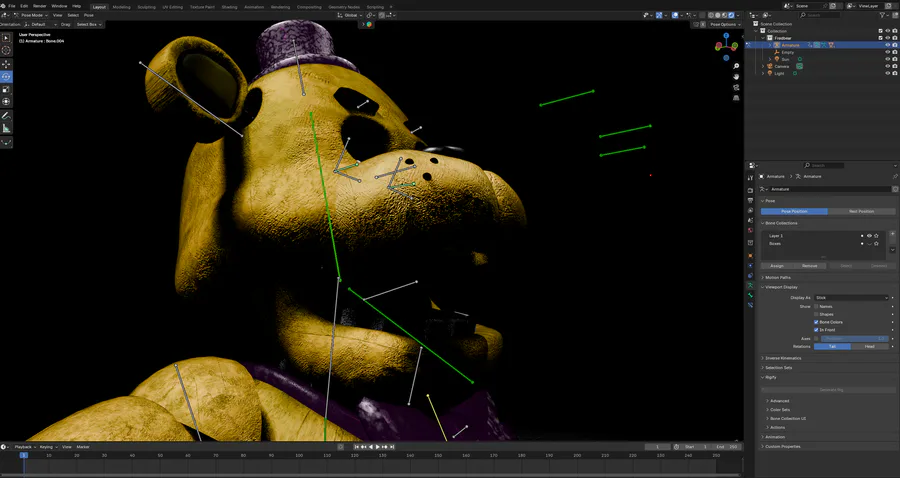Click the Pose Position button

click(794, 211)
